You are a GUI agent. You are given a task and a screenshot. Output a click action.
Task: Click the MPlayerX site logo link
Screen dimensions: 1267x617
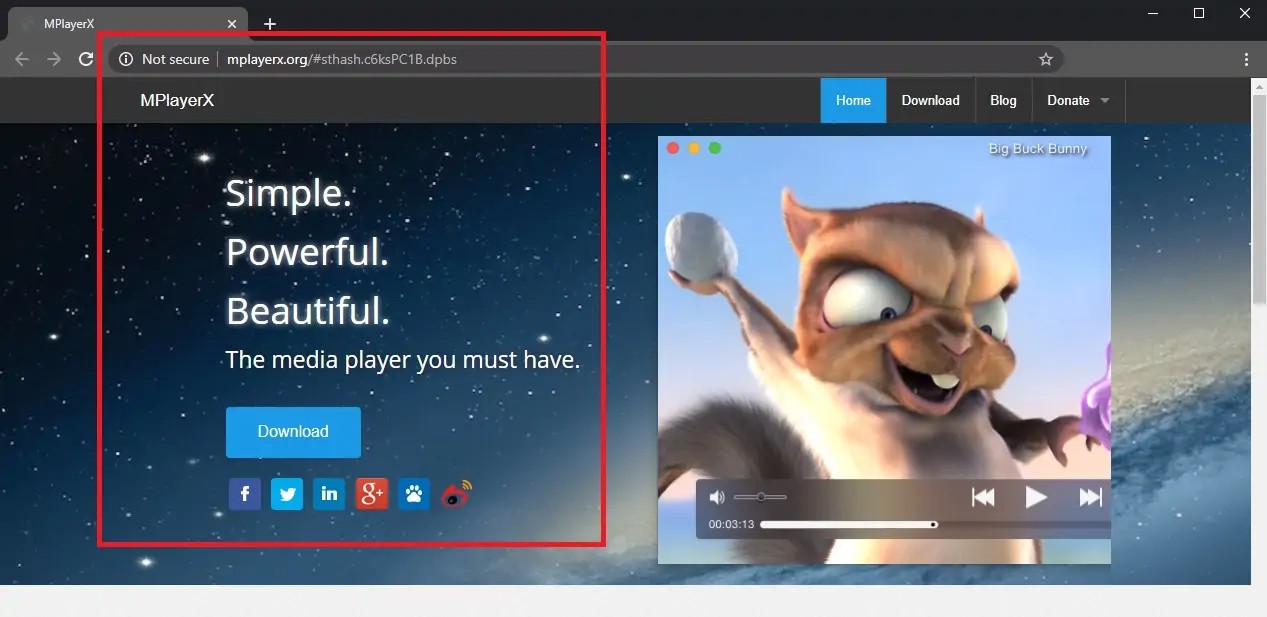click(177, 100)
